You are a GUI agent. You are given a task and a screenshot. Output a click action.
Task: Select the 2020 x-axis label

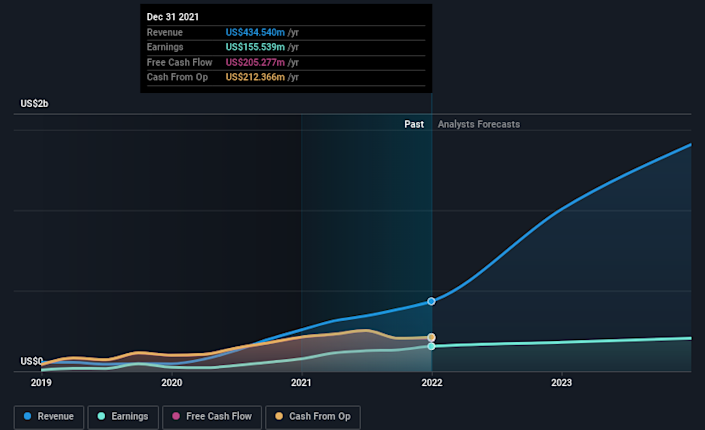171,382
